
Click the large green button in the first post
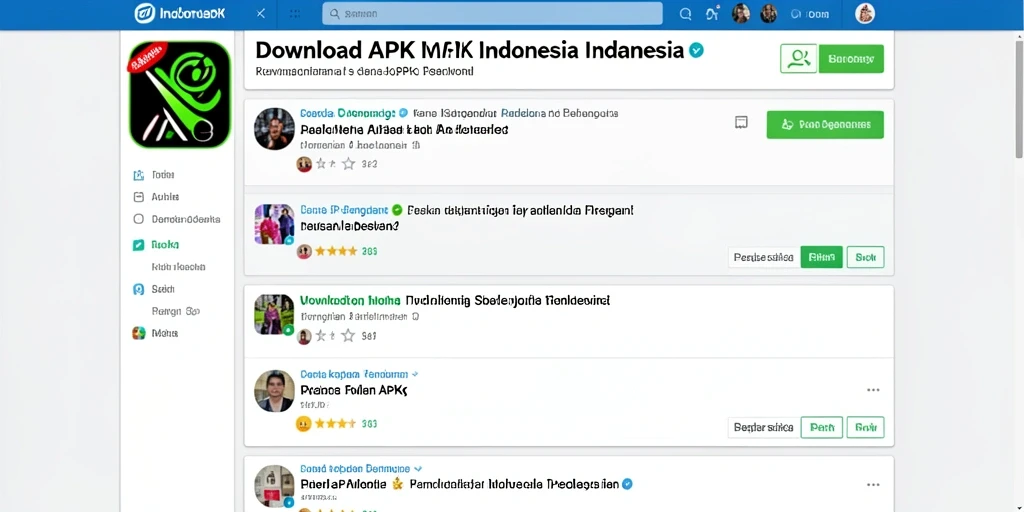pos(825,124)
